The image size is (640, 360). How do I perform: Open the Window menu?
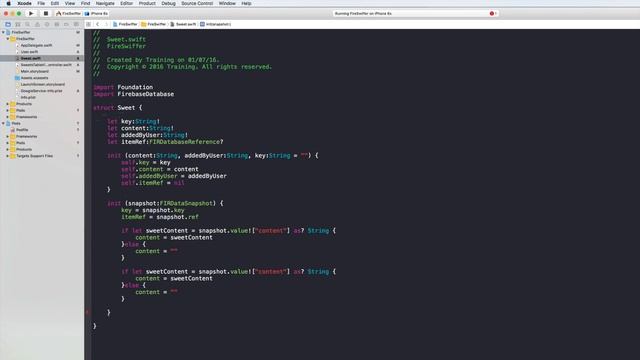(227, 3)
